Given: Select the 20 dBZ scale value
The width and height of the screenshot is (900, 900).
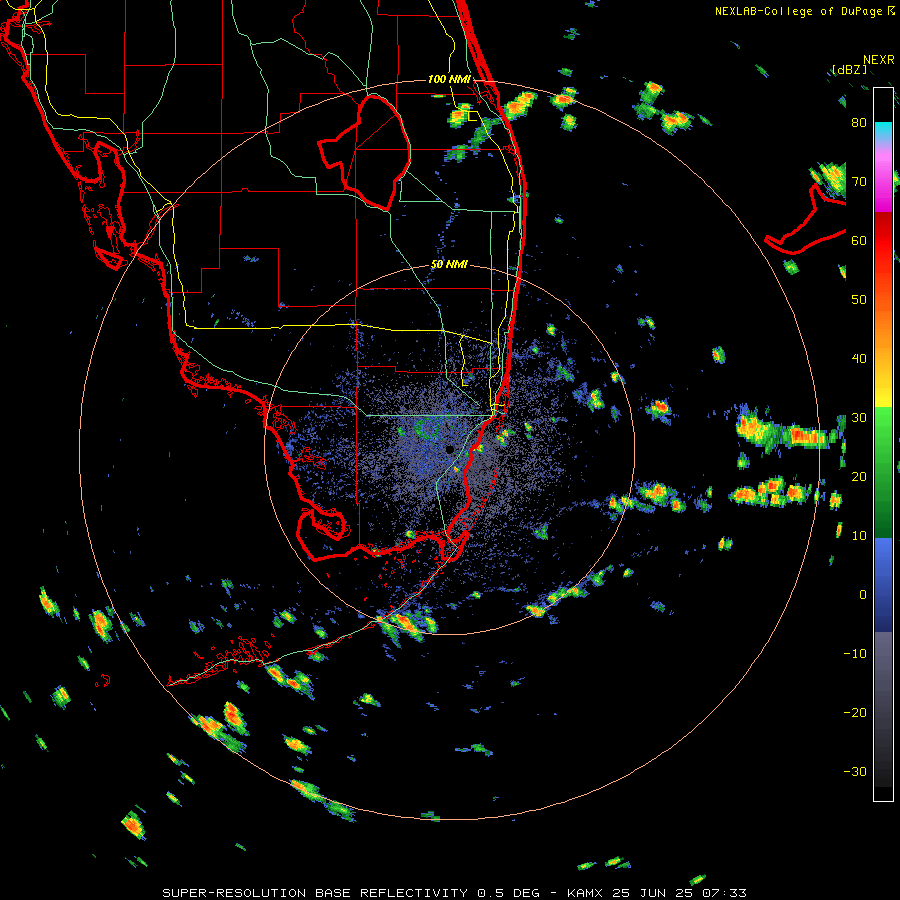Looking at the screenshot, I should click(859, 476).
